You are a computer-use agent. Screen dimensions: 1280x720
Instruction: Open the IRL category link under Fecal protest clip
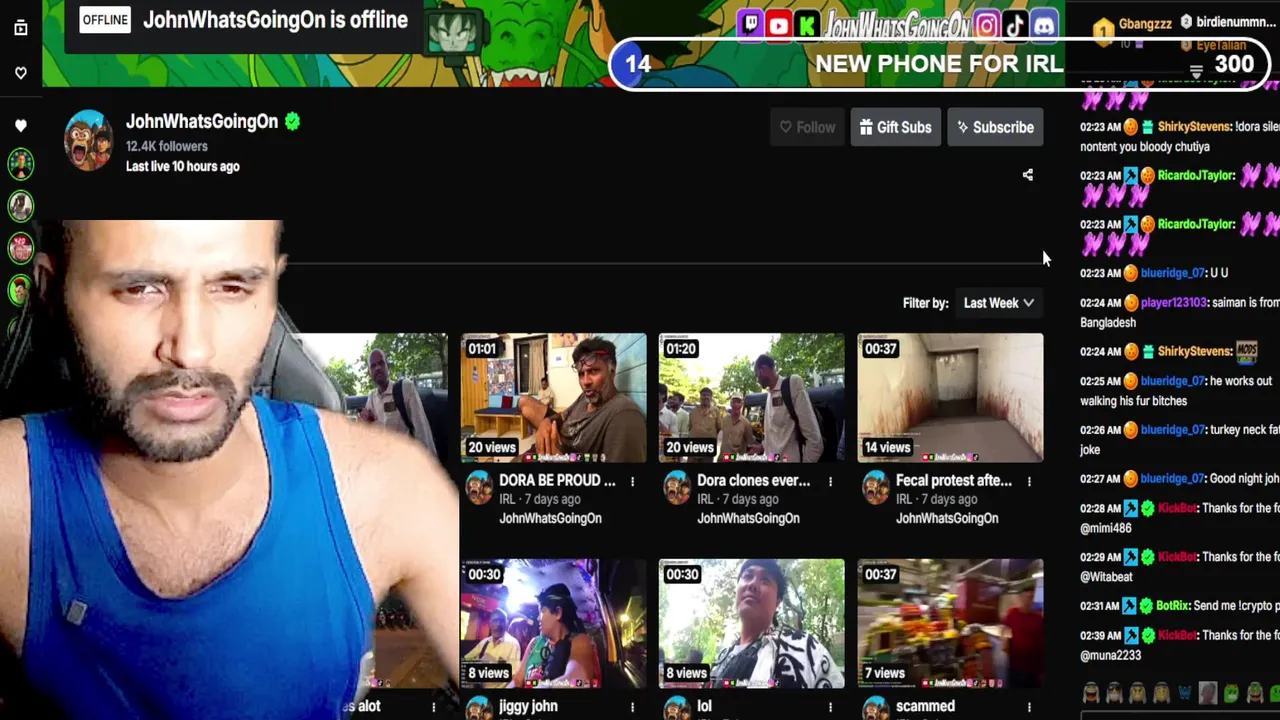coord(904,499)
